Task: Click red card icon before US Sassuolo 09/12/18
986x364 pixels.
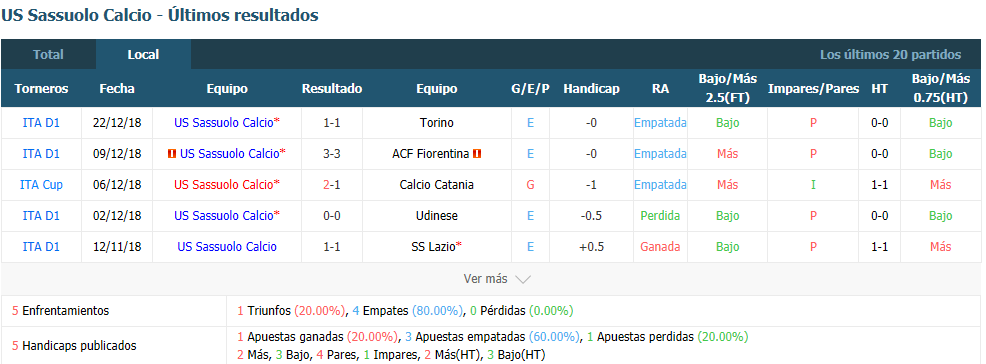Action: [172, 153]
